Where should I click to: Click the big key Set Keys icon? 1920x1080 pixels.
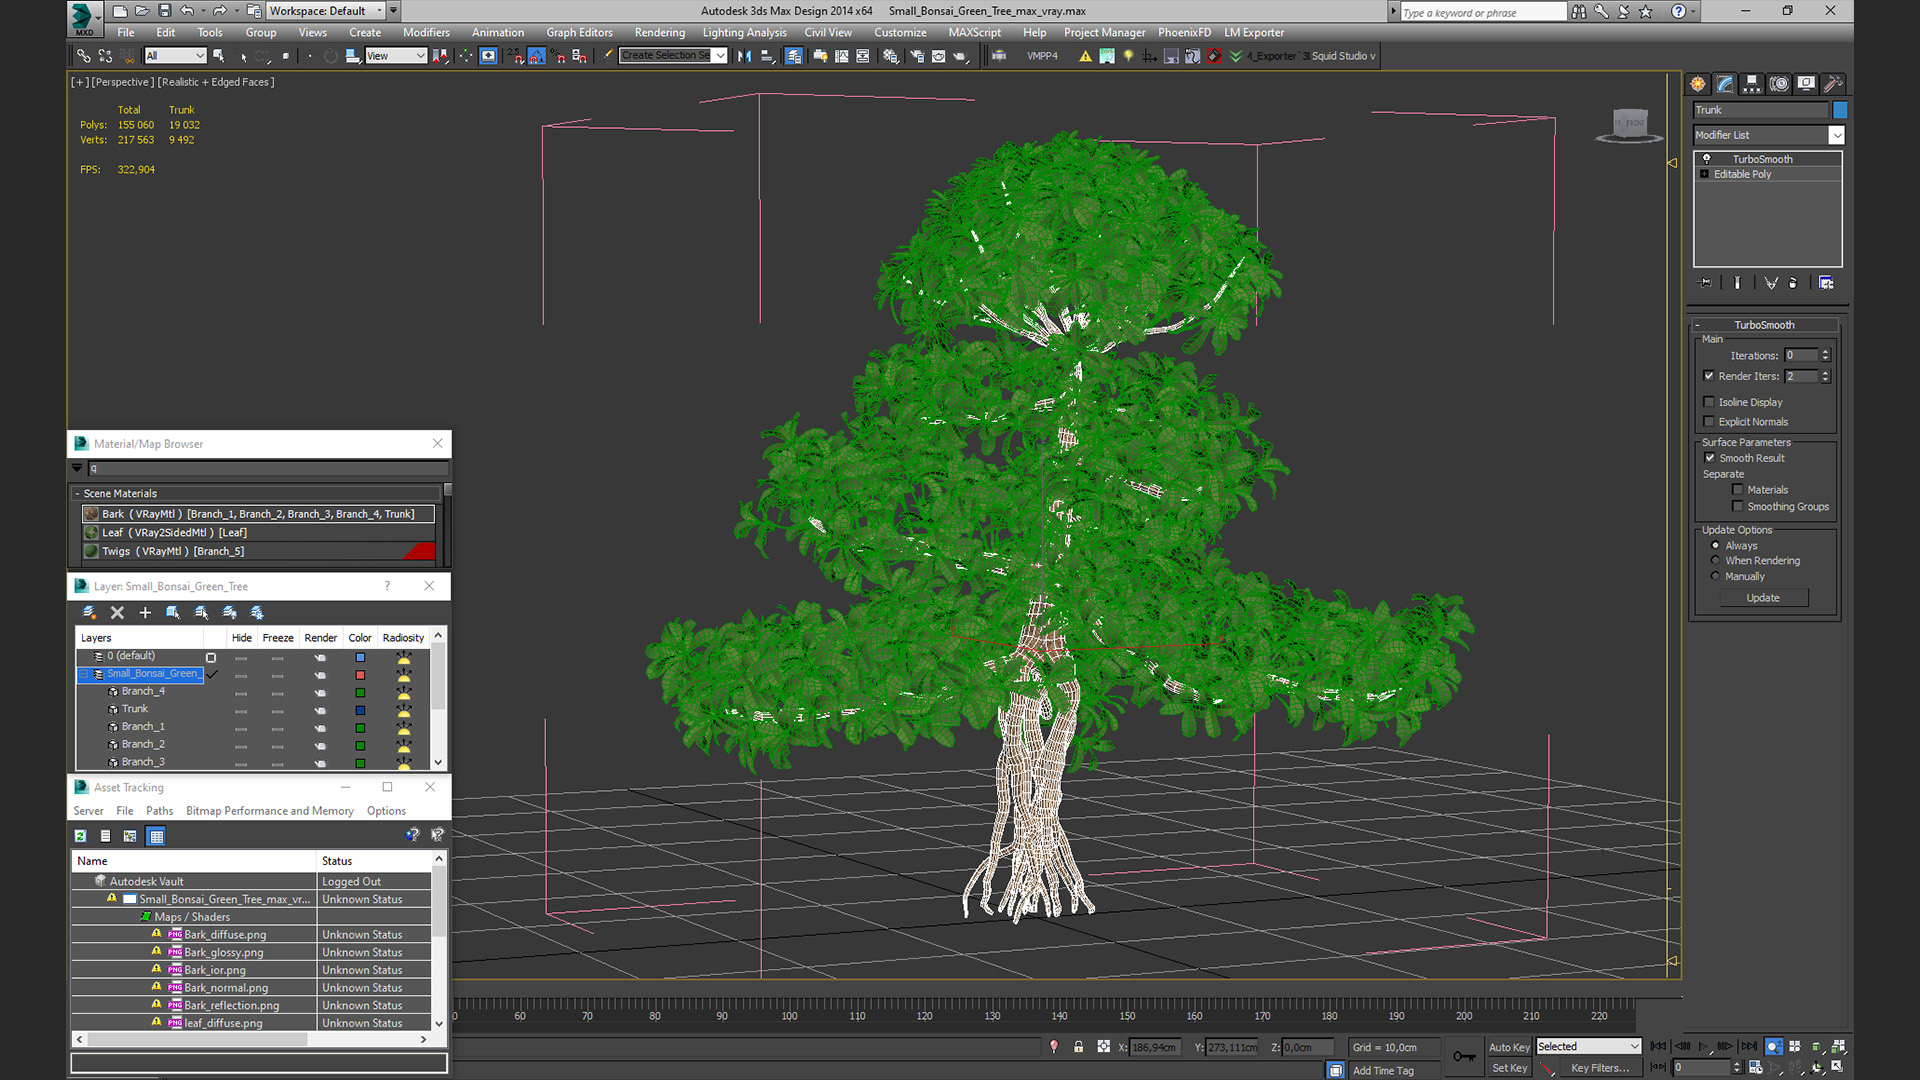point(1464,1056)
